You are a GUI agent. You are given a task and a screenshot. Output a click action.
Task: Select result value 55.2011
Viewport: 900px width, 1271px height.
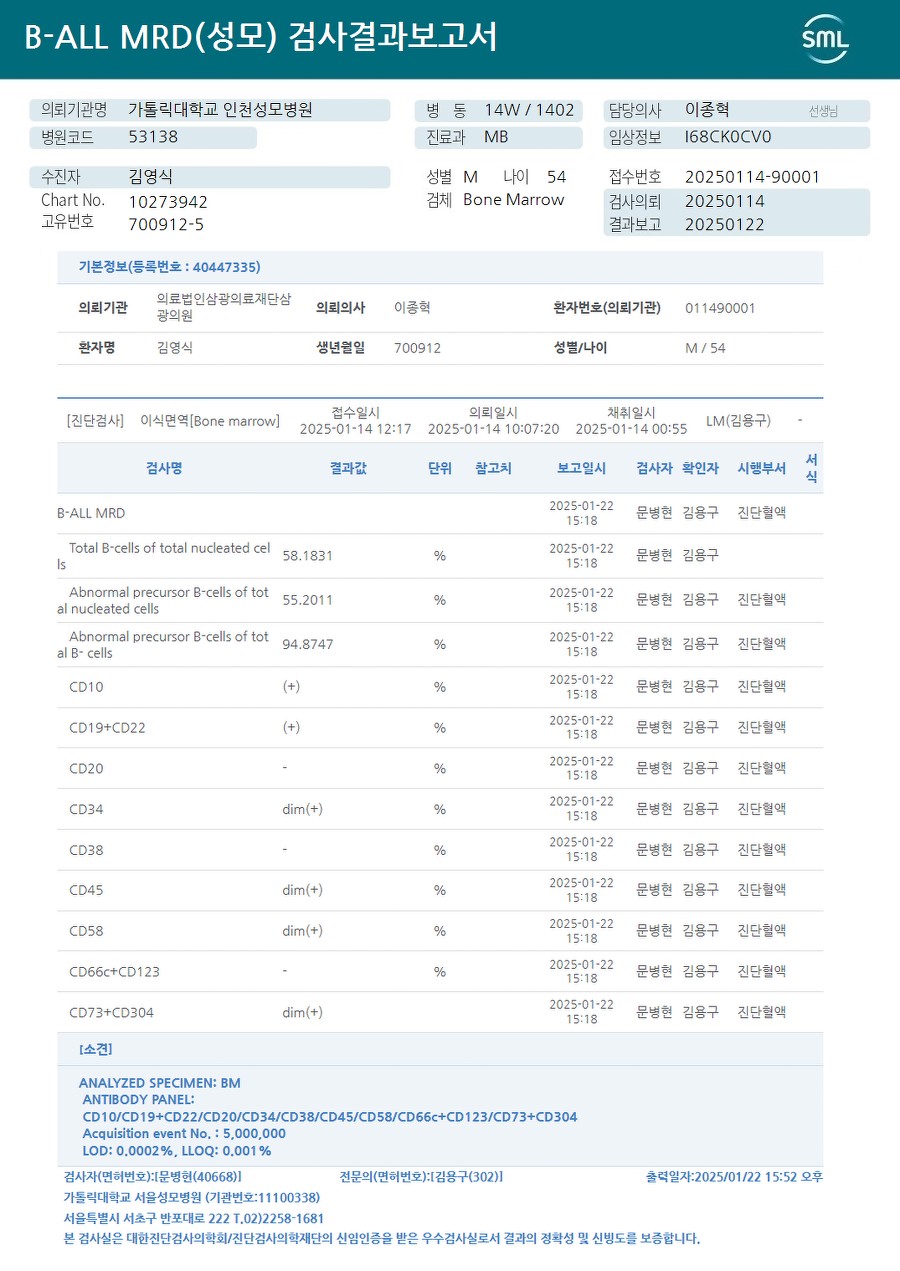[308, 600]
